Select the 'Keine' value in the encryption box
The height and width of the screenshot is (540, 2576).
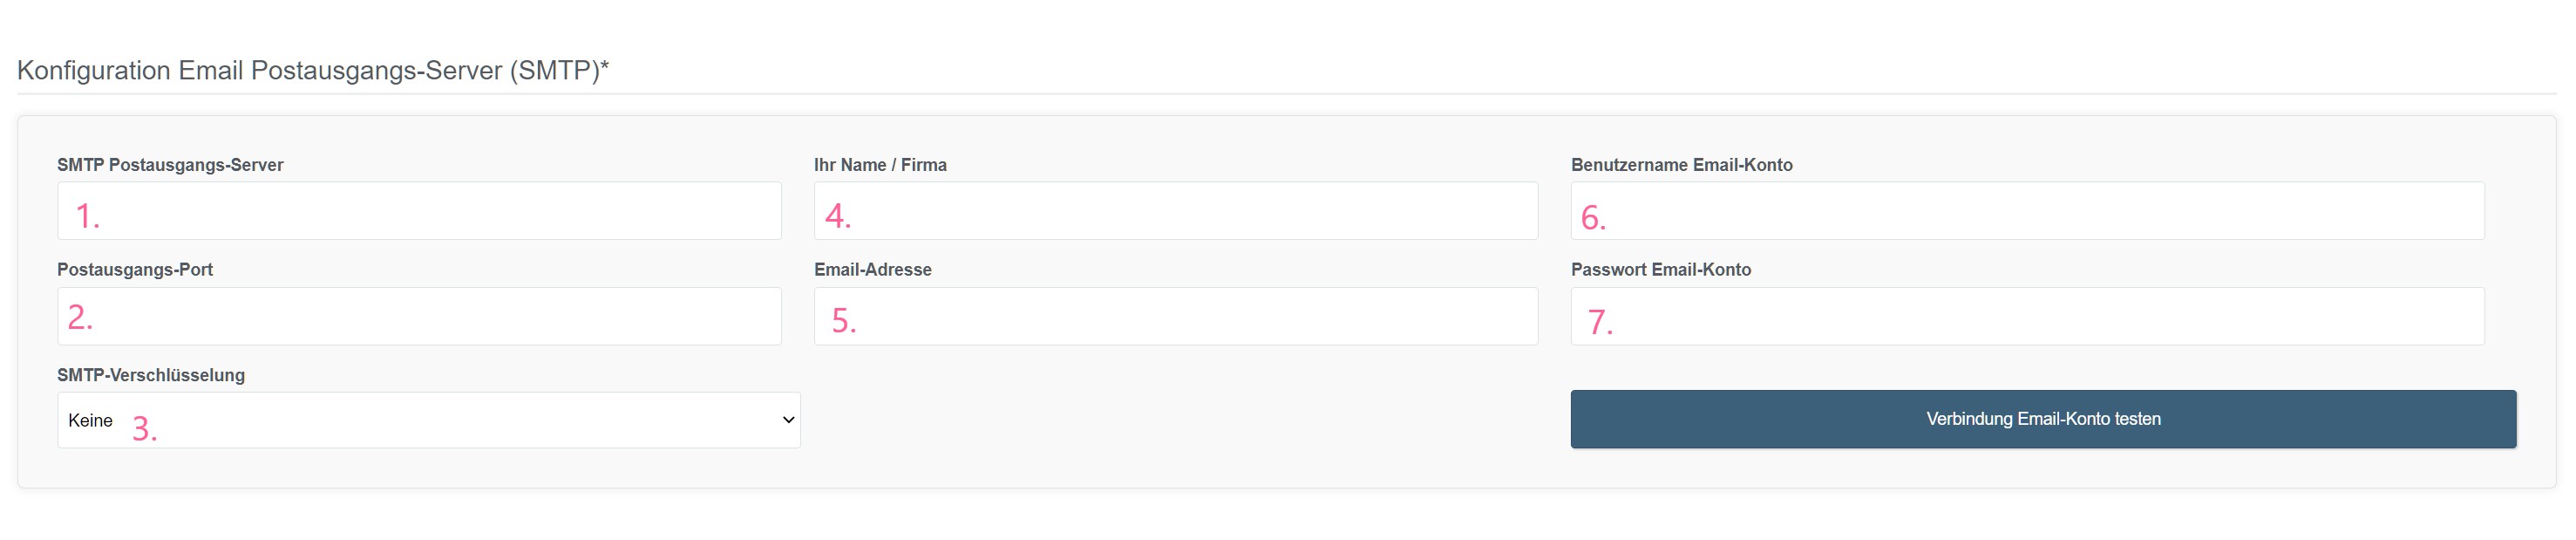(90, 421)
